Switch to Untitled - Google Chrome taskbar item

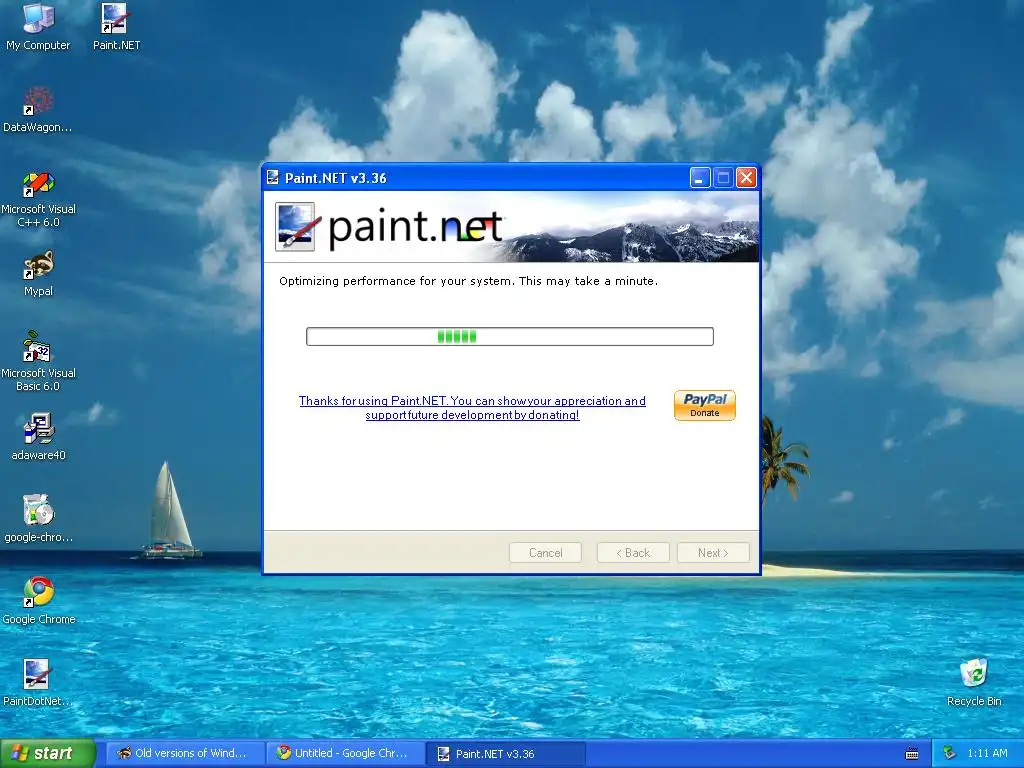point(345,753)
